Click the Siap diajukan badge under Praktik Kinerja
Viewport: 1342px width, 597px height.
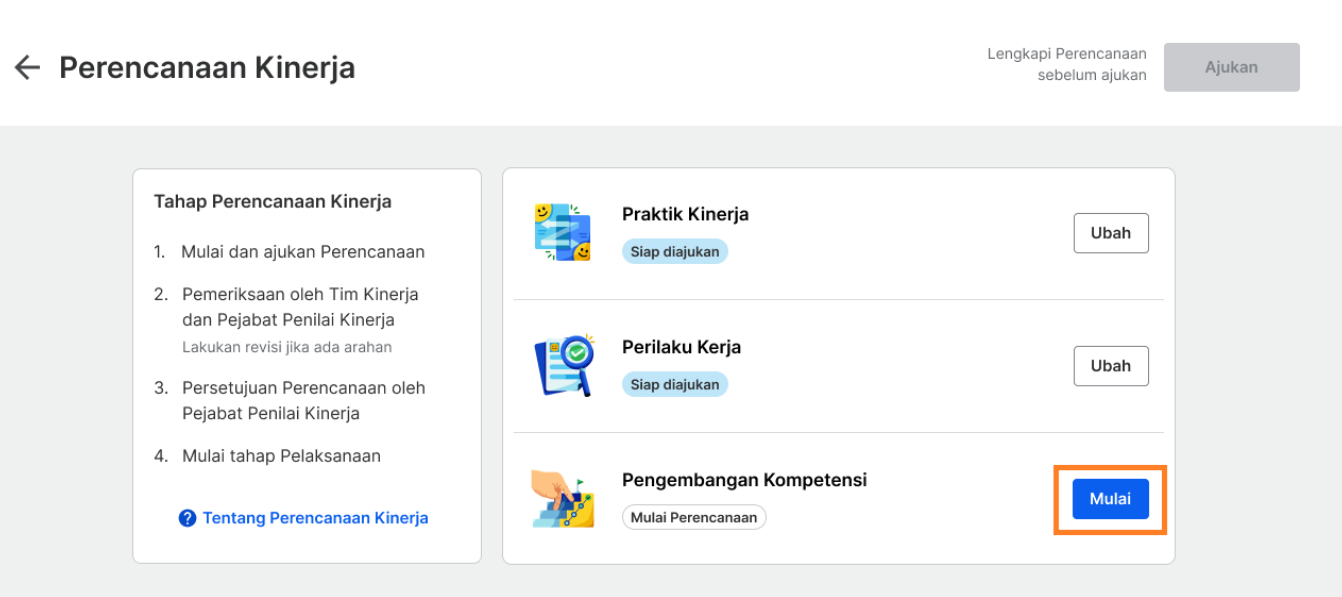point(675,252)
